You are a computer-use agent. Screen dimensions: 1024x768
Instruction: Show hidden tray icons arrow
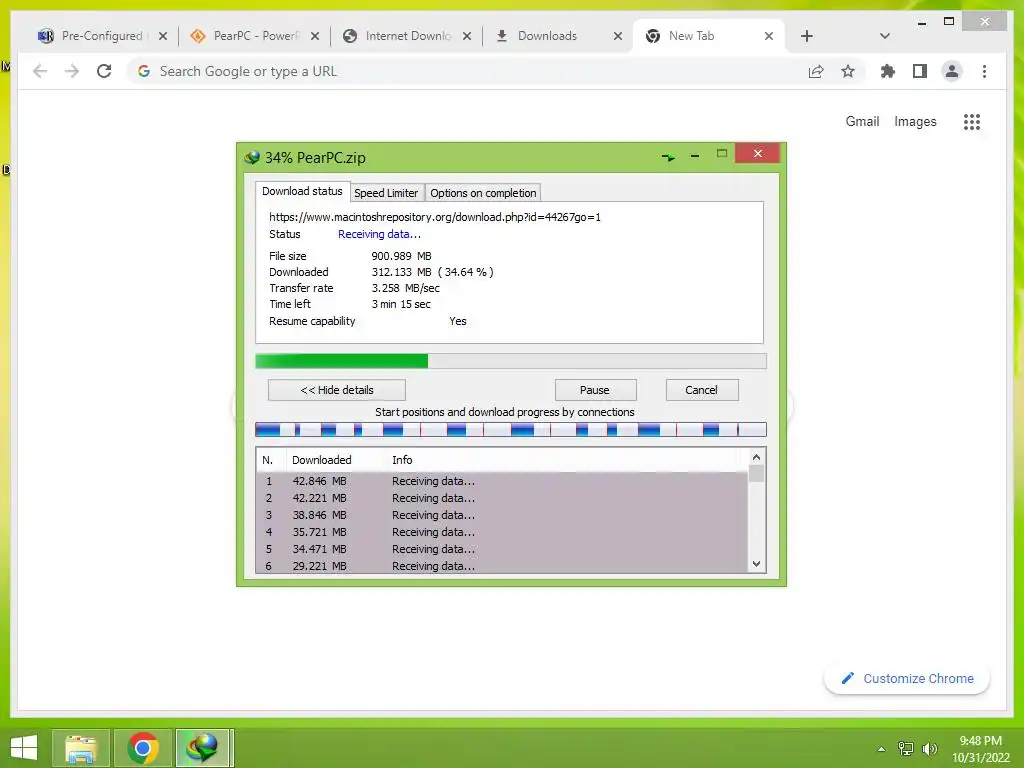coord(882,748)
